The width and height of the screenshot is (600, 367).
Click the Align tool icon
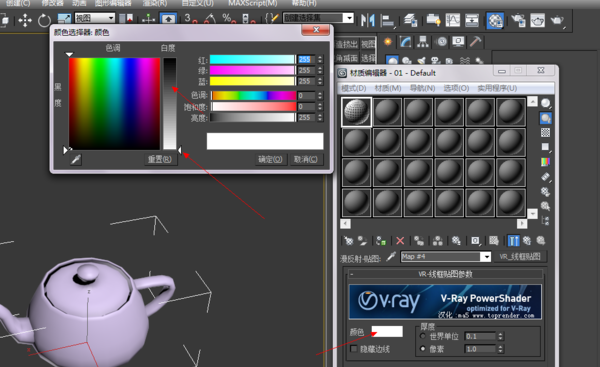388,21
